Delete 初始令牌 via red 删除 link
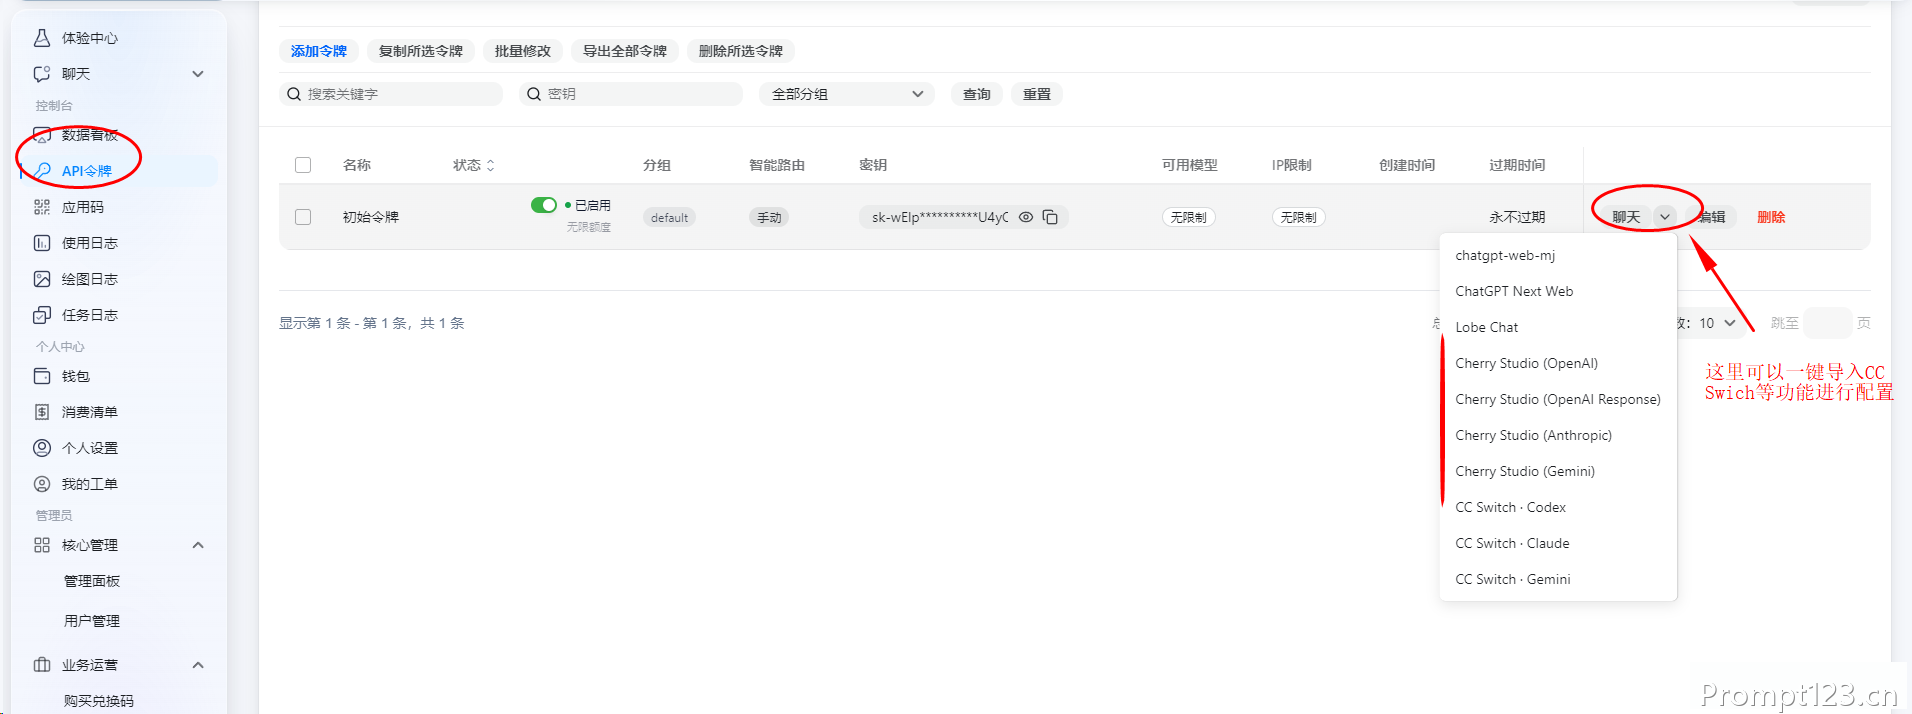 pyautogui.click(x=1771, y=217)
